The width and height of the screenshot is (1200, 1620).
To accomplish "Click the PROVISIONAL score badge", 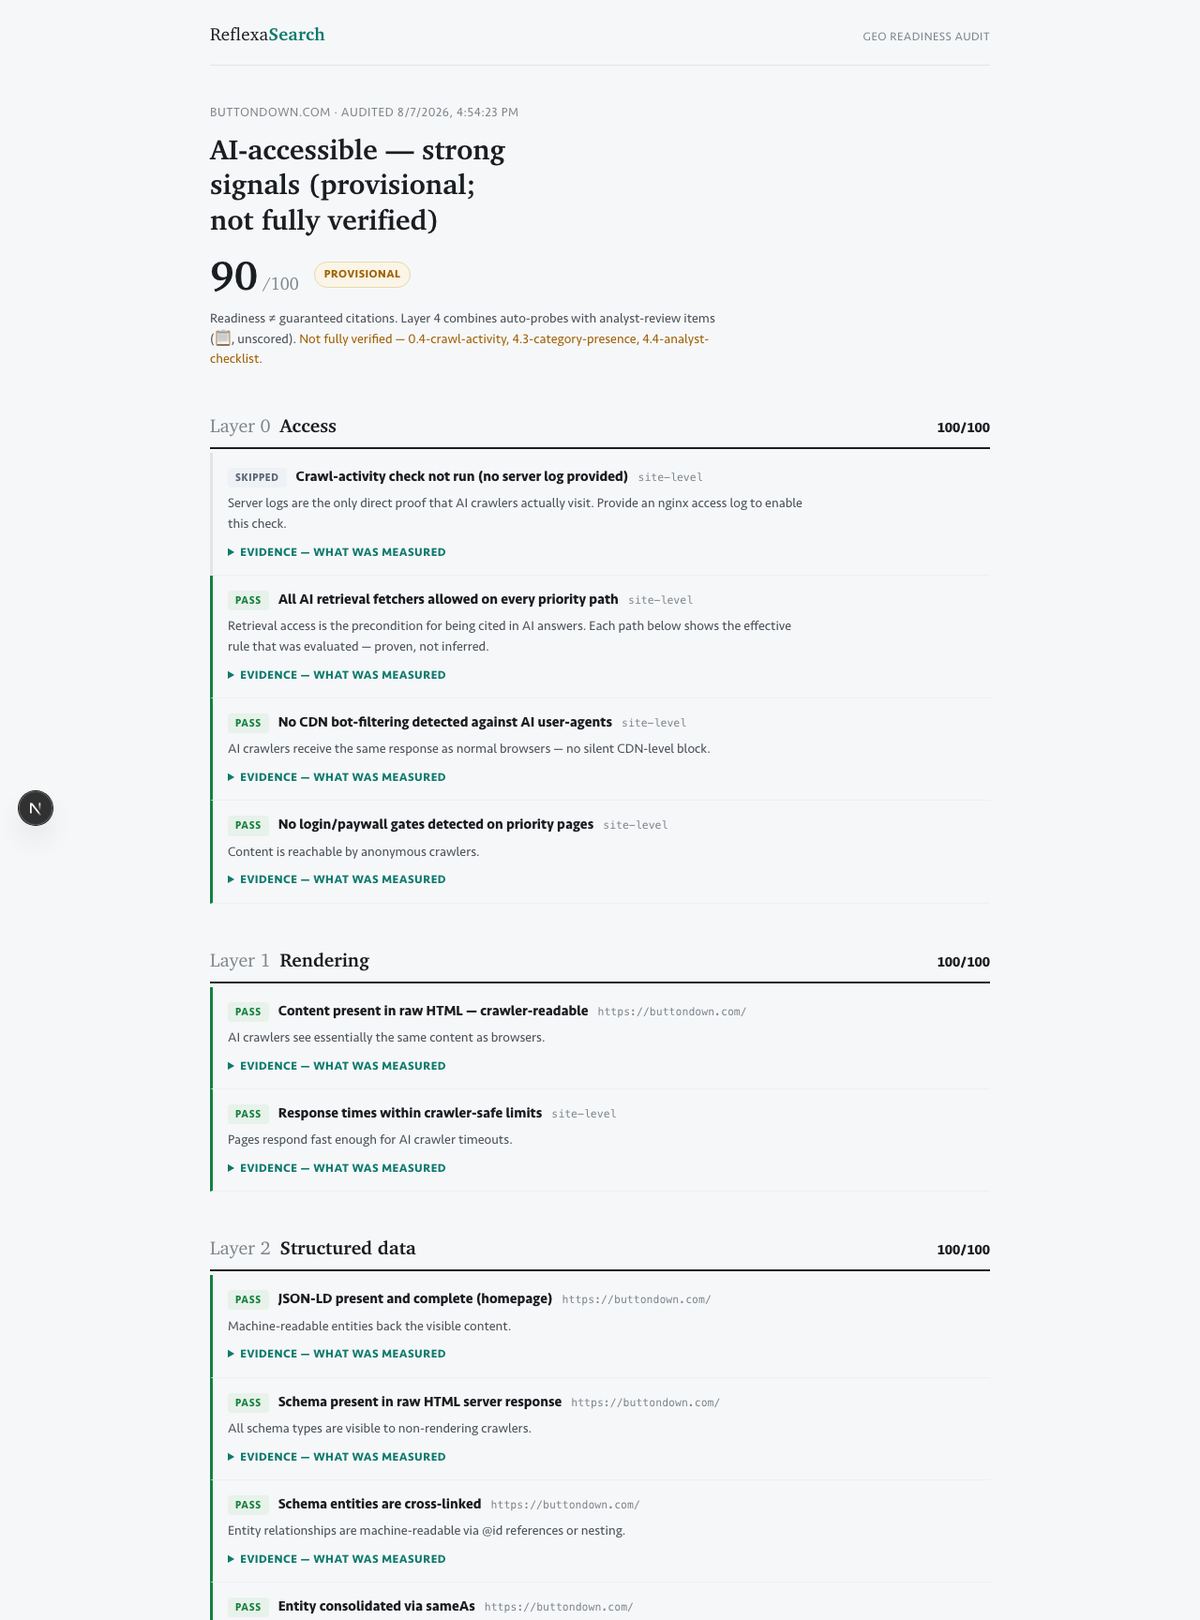I will 362,274.
